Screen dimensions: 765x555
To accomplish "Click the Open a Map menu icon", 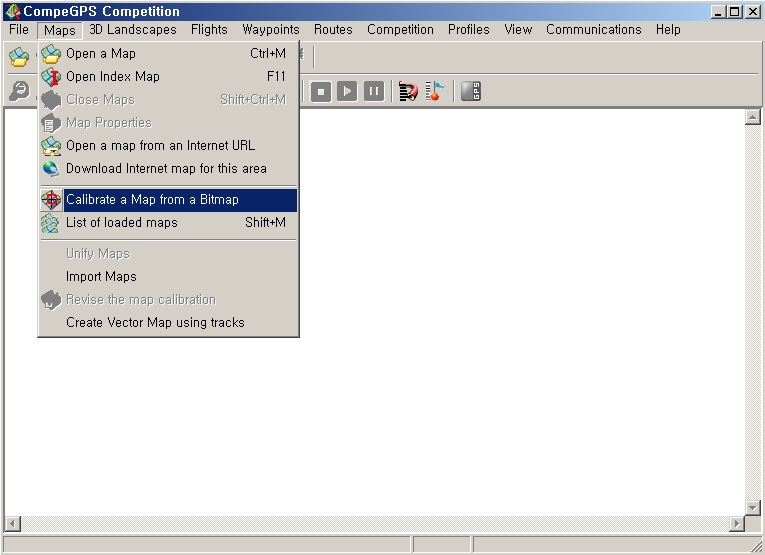I will click(x=51, y=54).
